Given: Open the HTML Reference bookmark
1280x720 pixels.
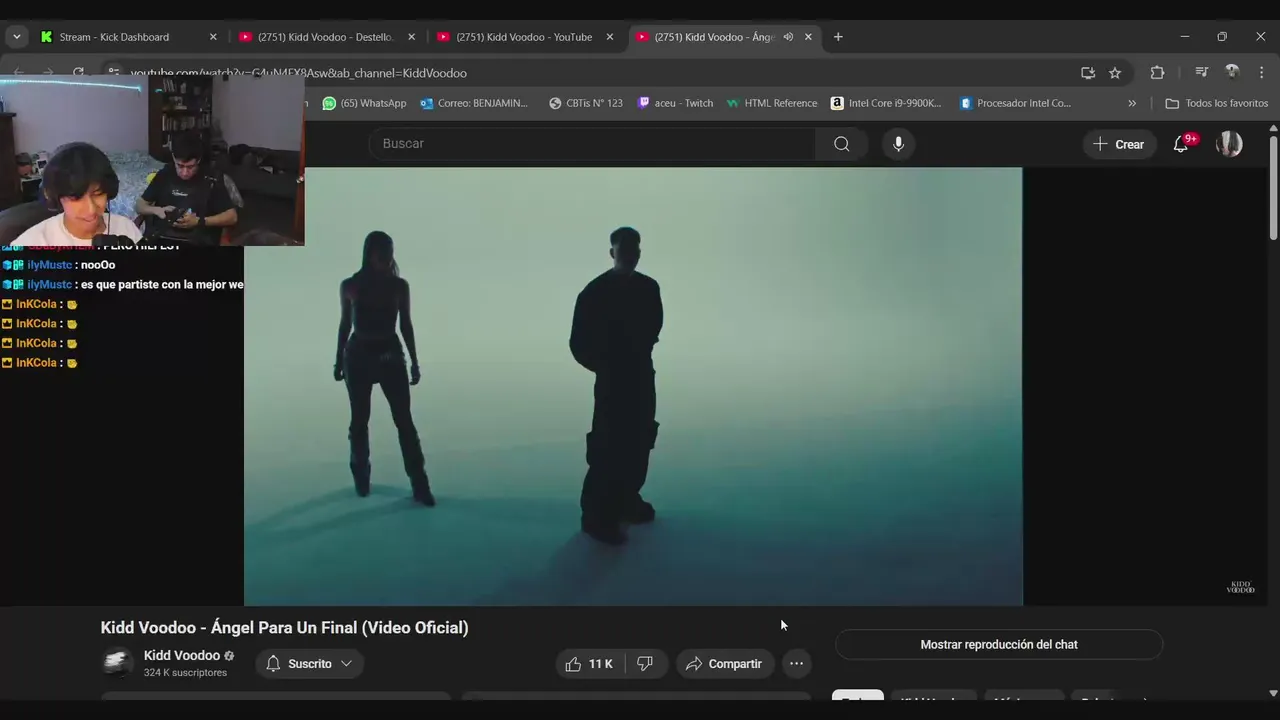Looking at the screenshot, I should click(772, 103).
